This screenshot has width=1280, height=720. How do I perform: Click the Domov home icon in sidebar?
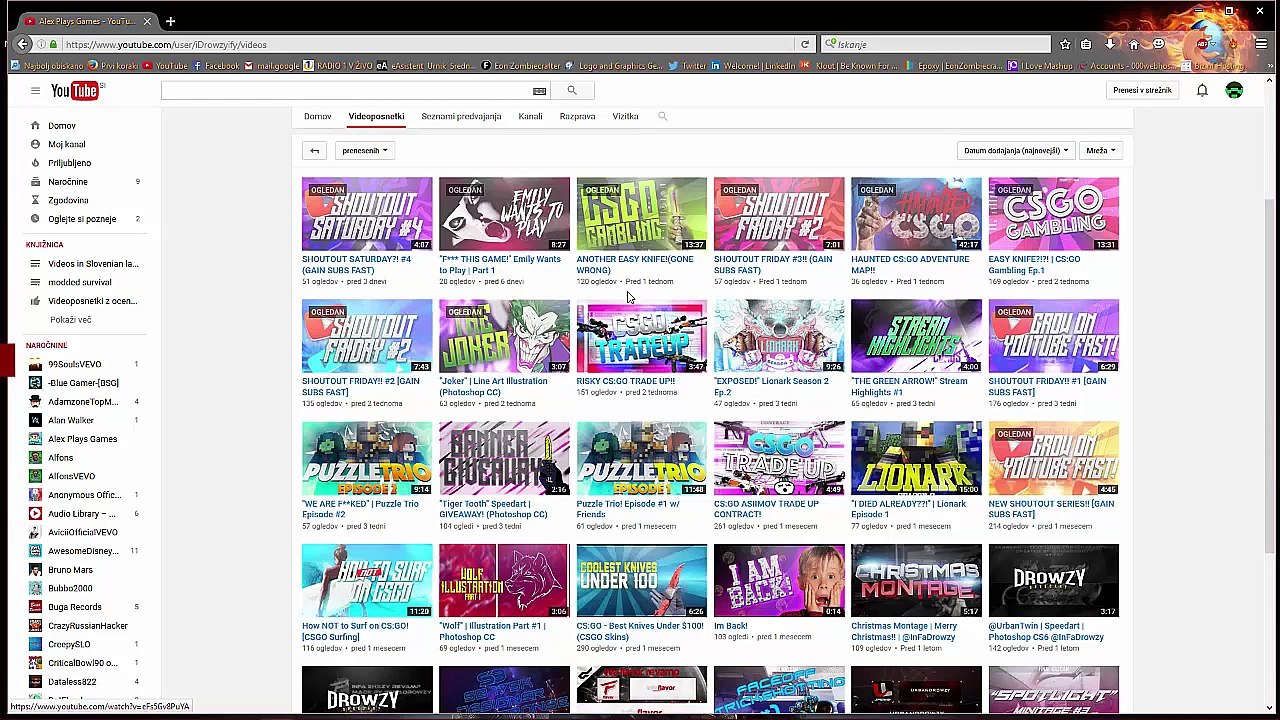(35, 126)
